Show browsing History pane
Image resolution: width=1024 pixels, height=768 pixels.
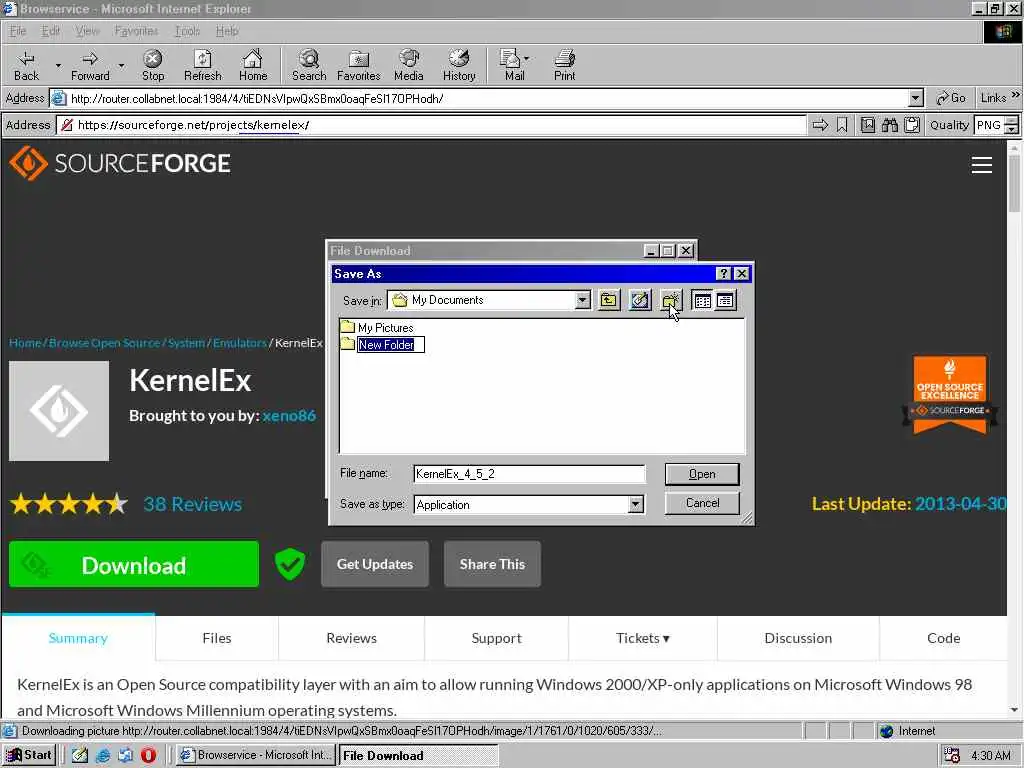pyautogui.click(x=459, y=65)
